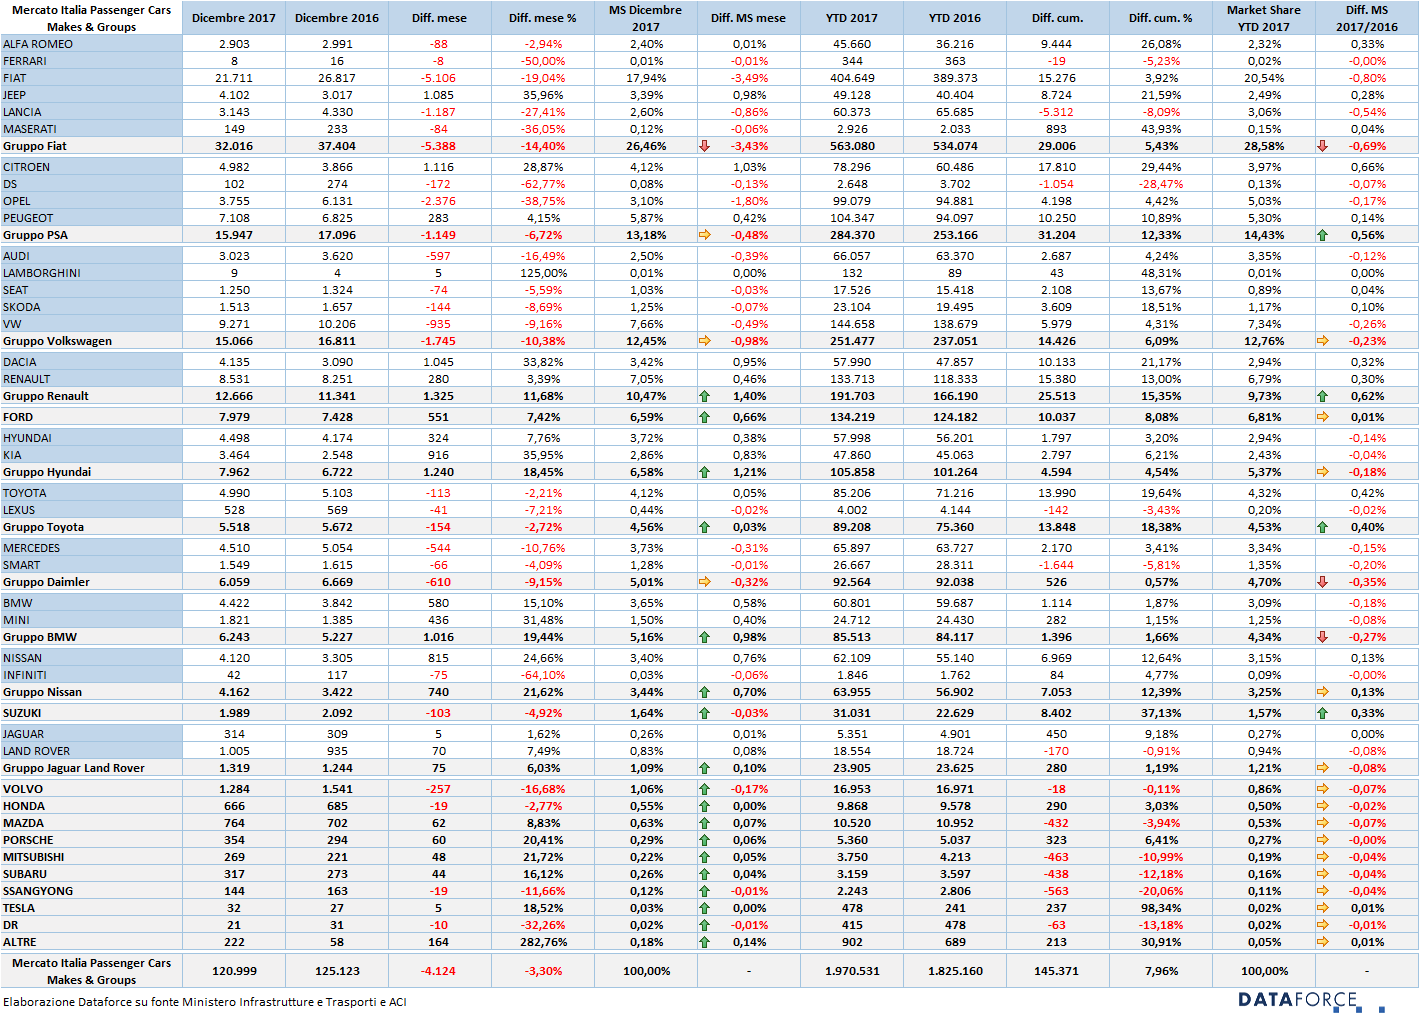Click the green up arrow beside Gruppo PSA 0,56%
The height and width of the screenshot is (1016, 1419).
(x=1322, y=235)
